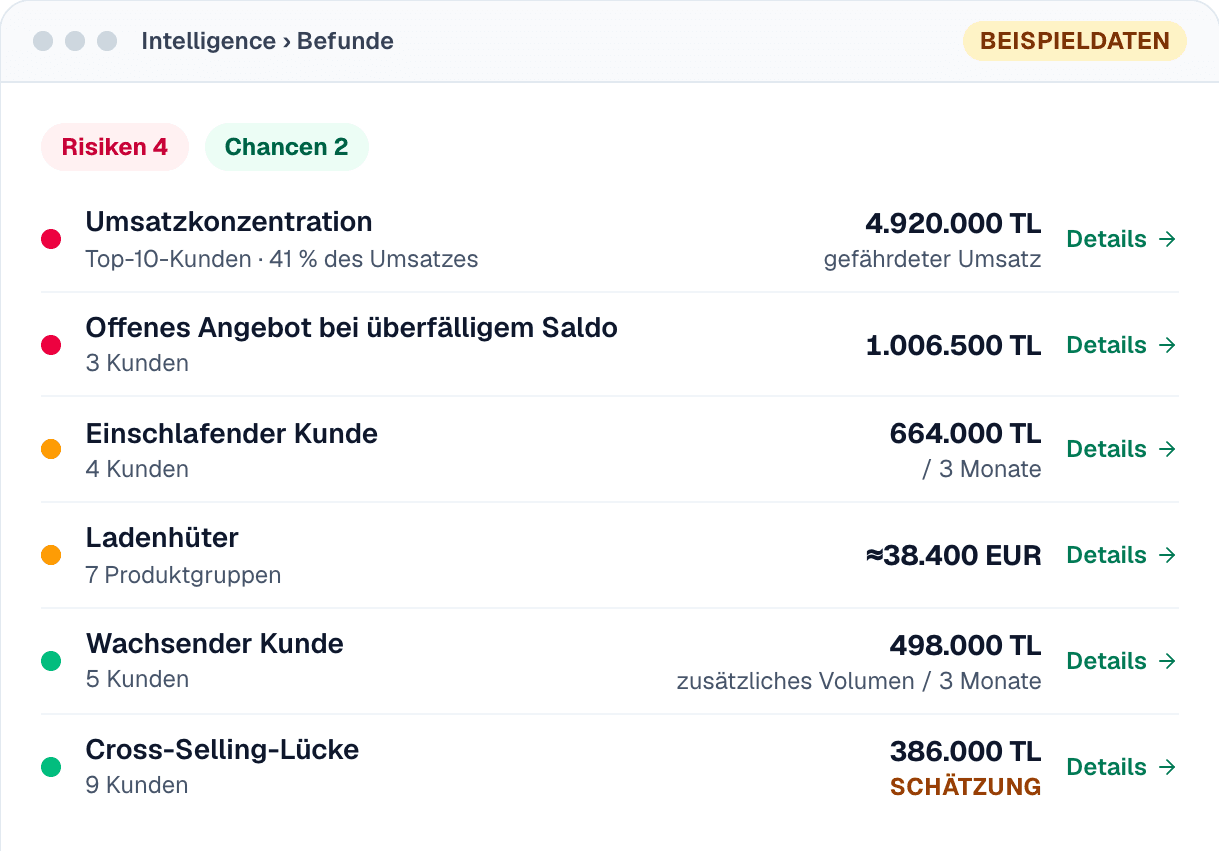Click the orange status dot beside Ladenhüter
Screen dimensions: 1219x851
[51, 555]
